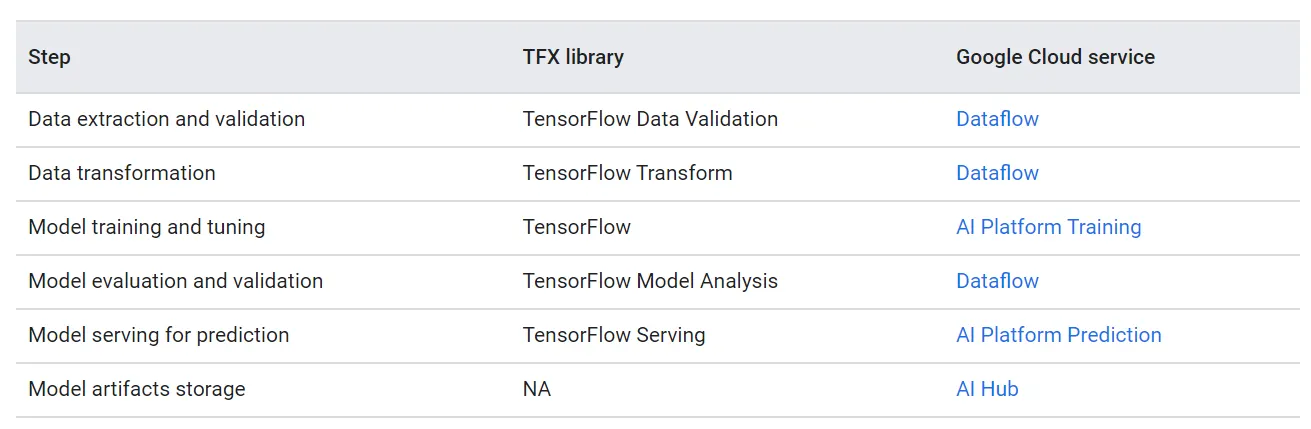Click the Google Cloud service column header
Screen dimensions: 1311x429
(x=1055, y=57)
